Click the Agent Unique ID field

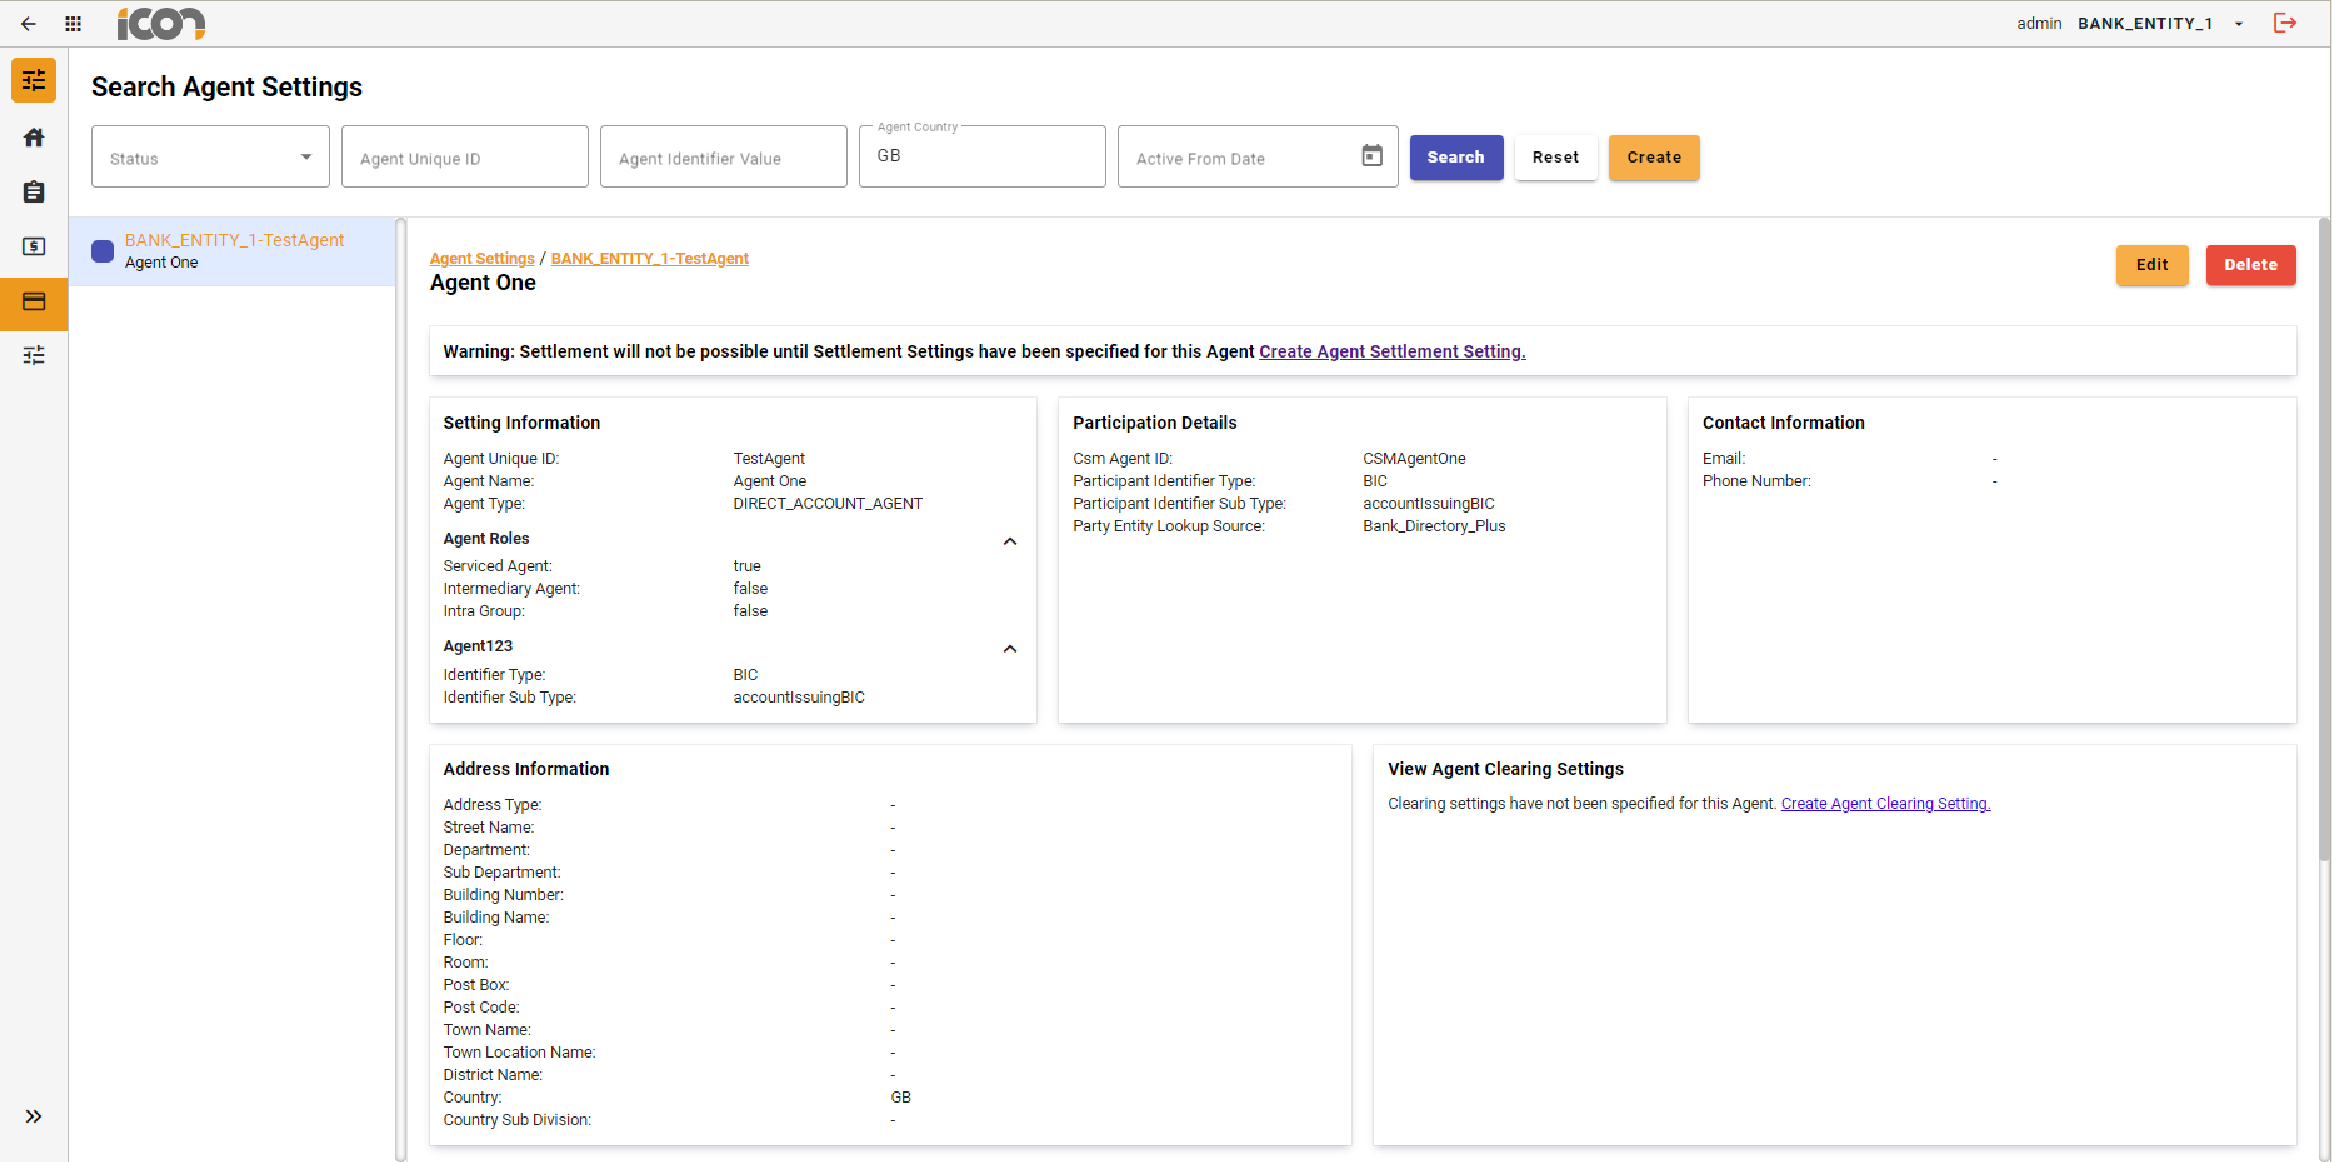(464, 157)
